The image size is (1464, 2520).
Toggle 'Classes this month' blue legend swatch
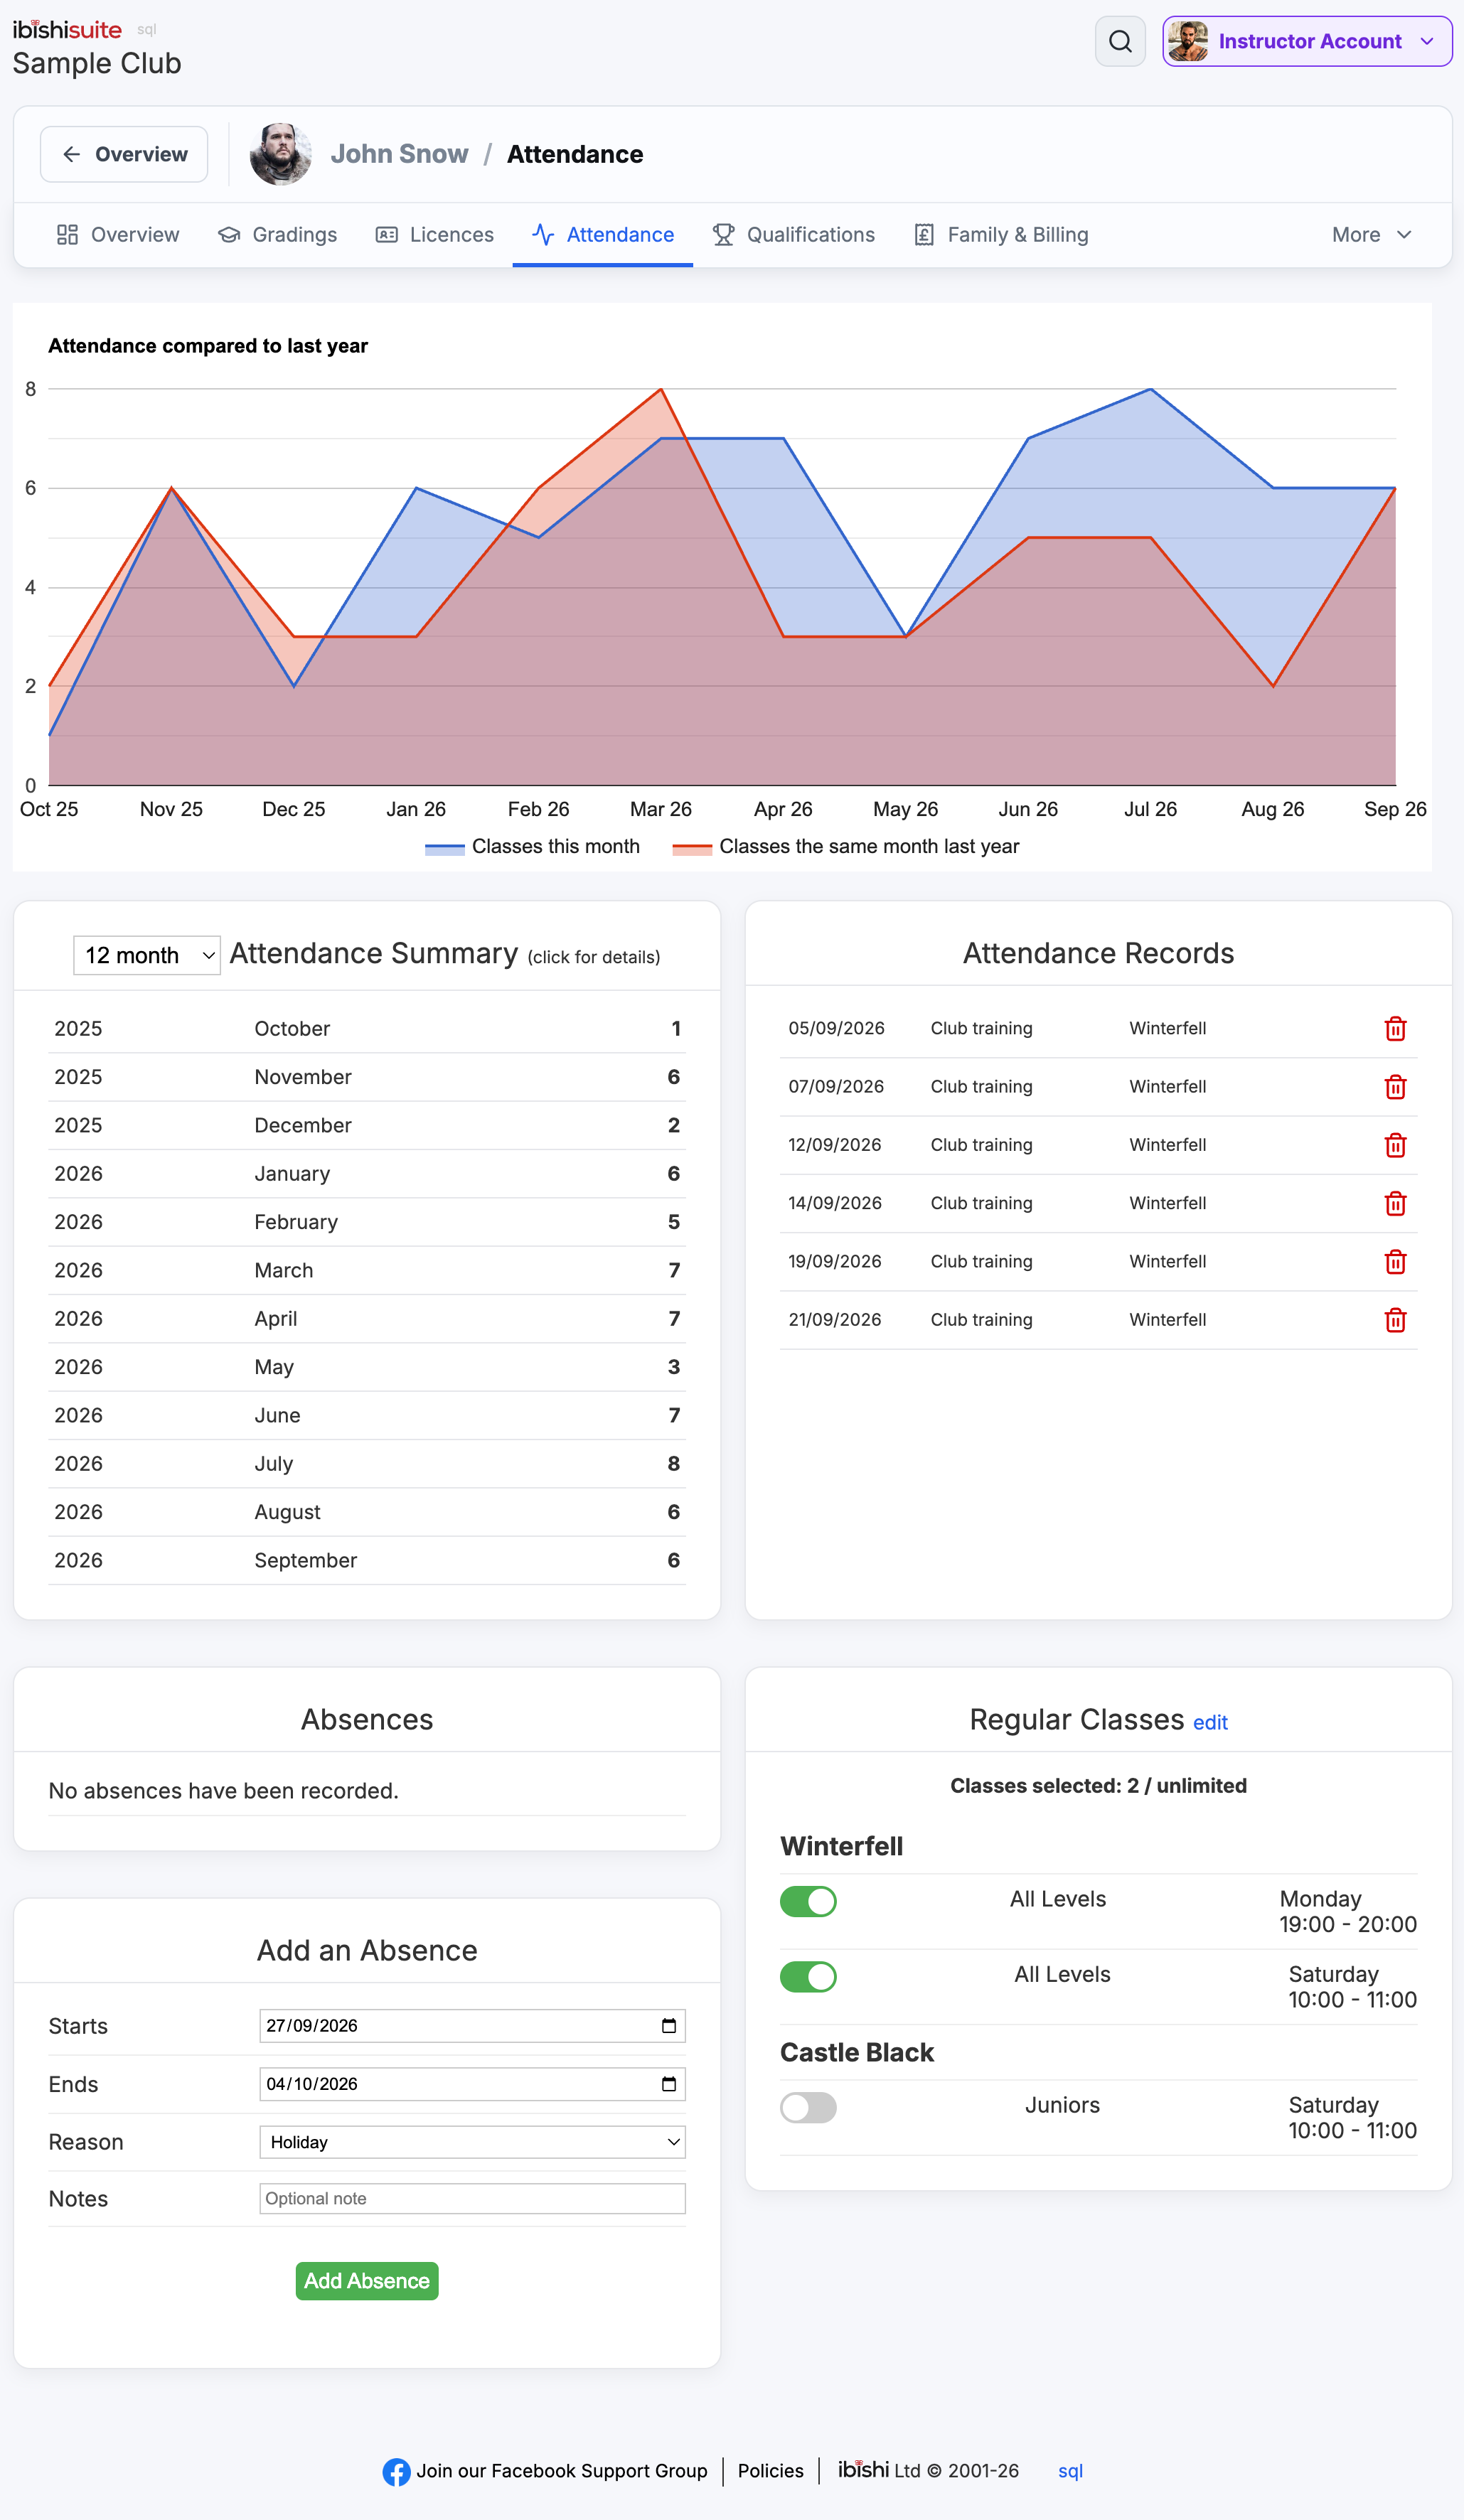pos(445,848)
